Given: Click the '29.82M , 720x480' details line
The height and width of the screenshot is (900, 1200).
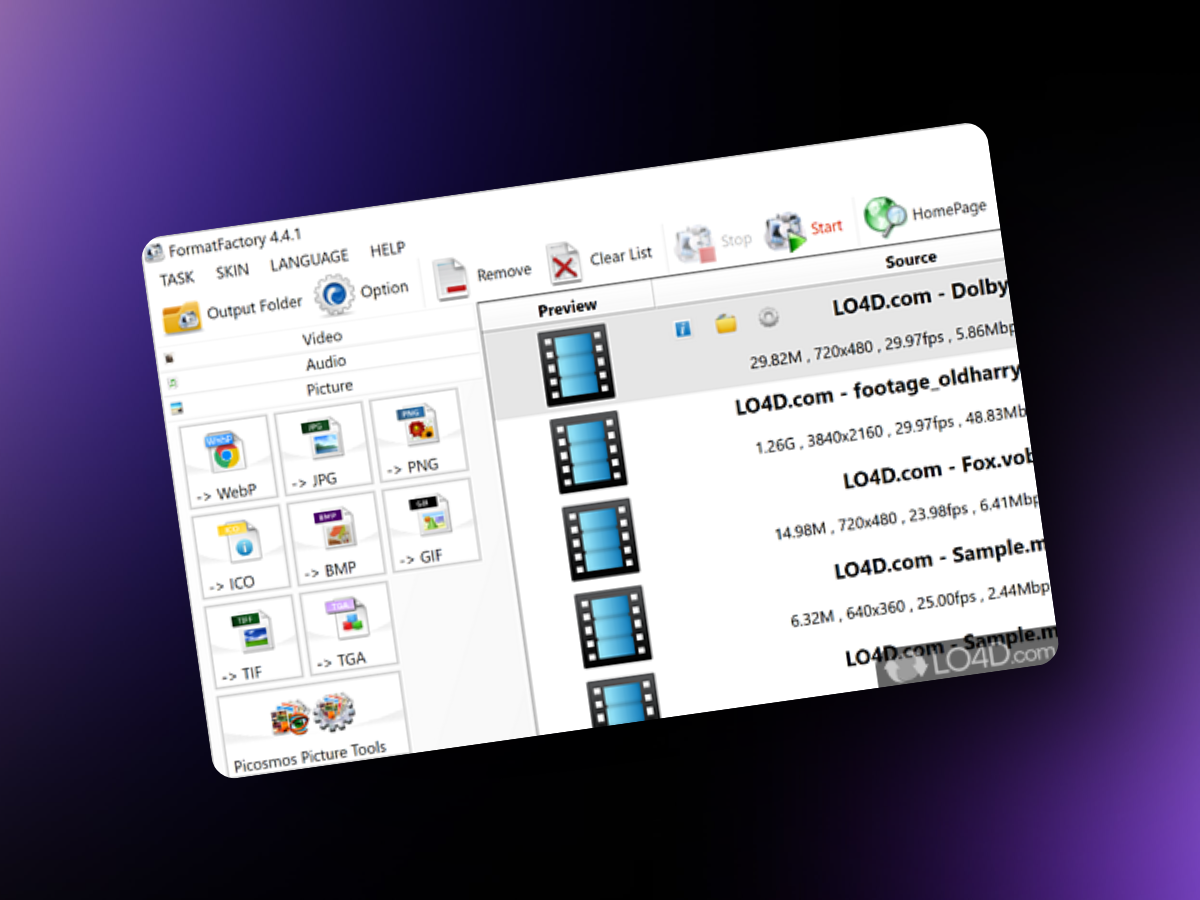Looking at the screenshot, I should pyautogui.click(x=883, y=345).
